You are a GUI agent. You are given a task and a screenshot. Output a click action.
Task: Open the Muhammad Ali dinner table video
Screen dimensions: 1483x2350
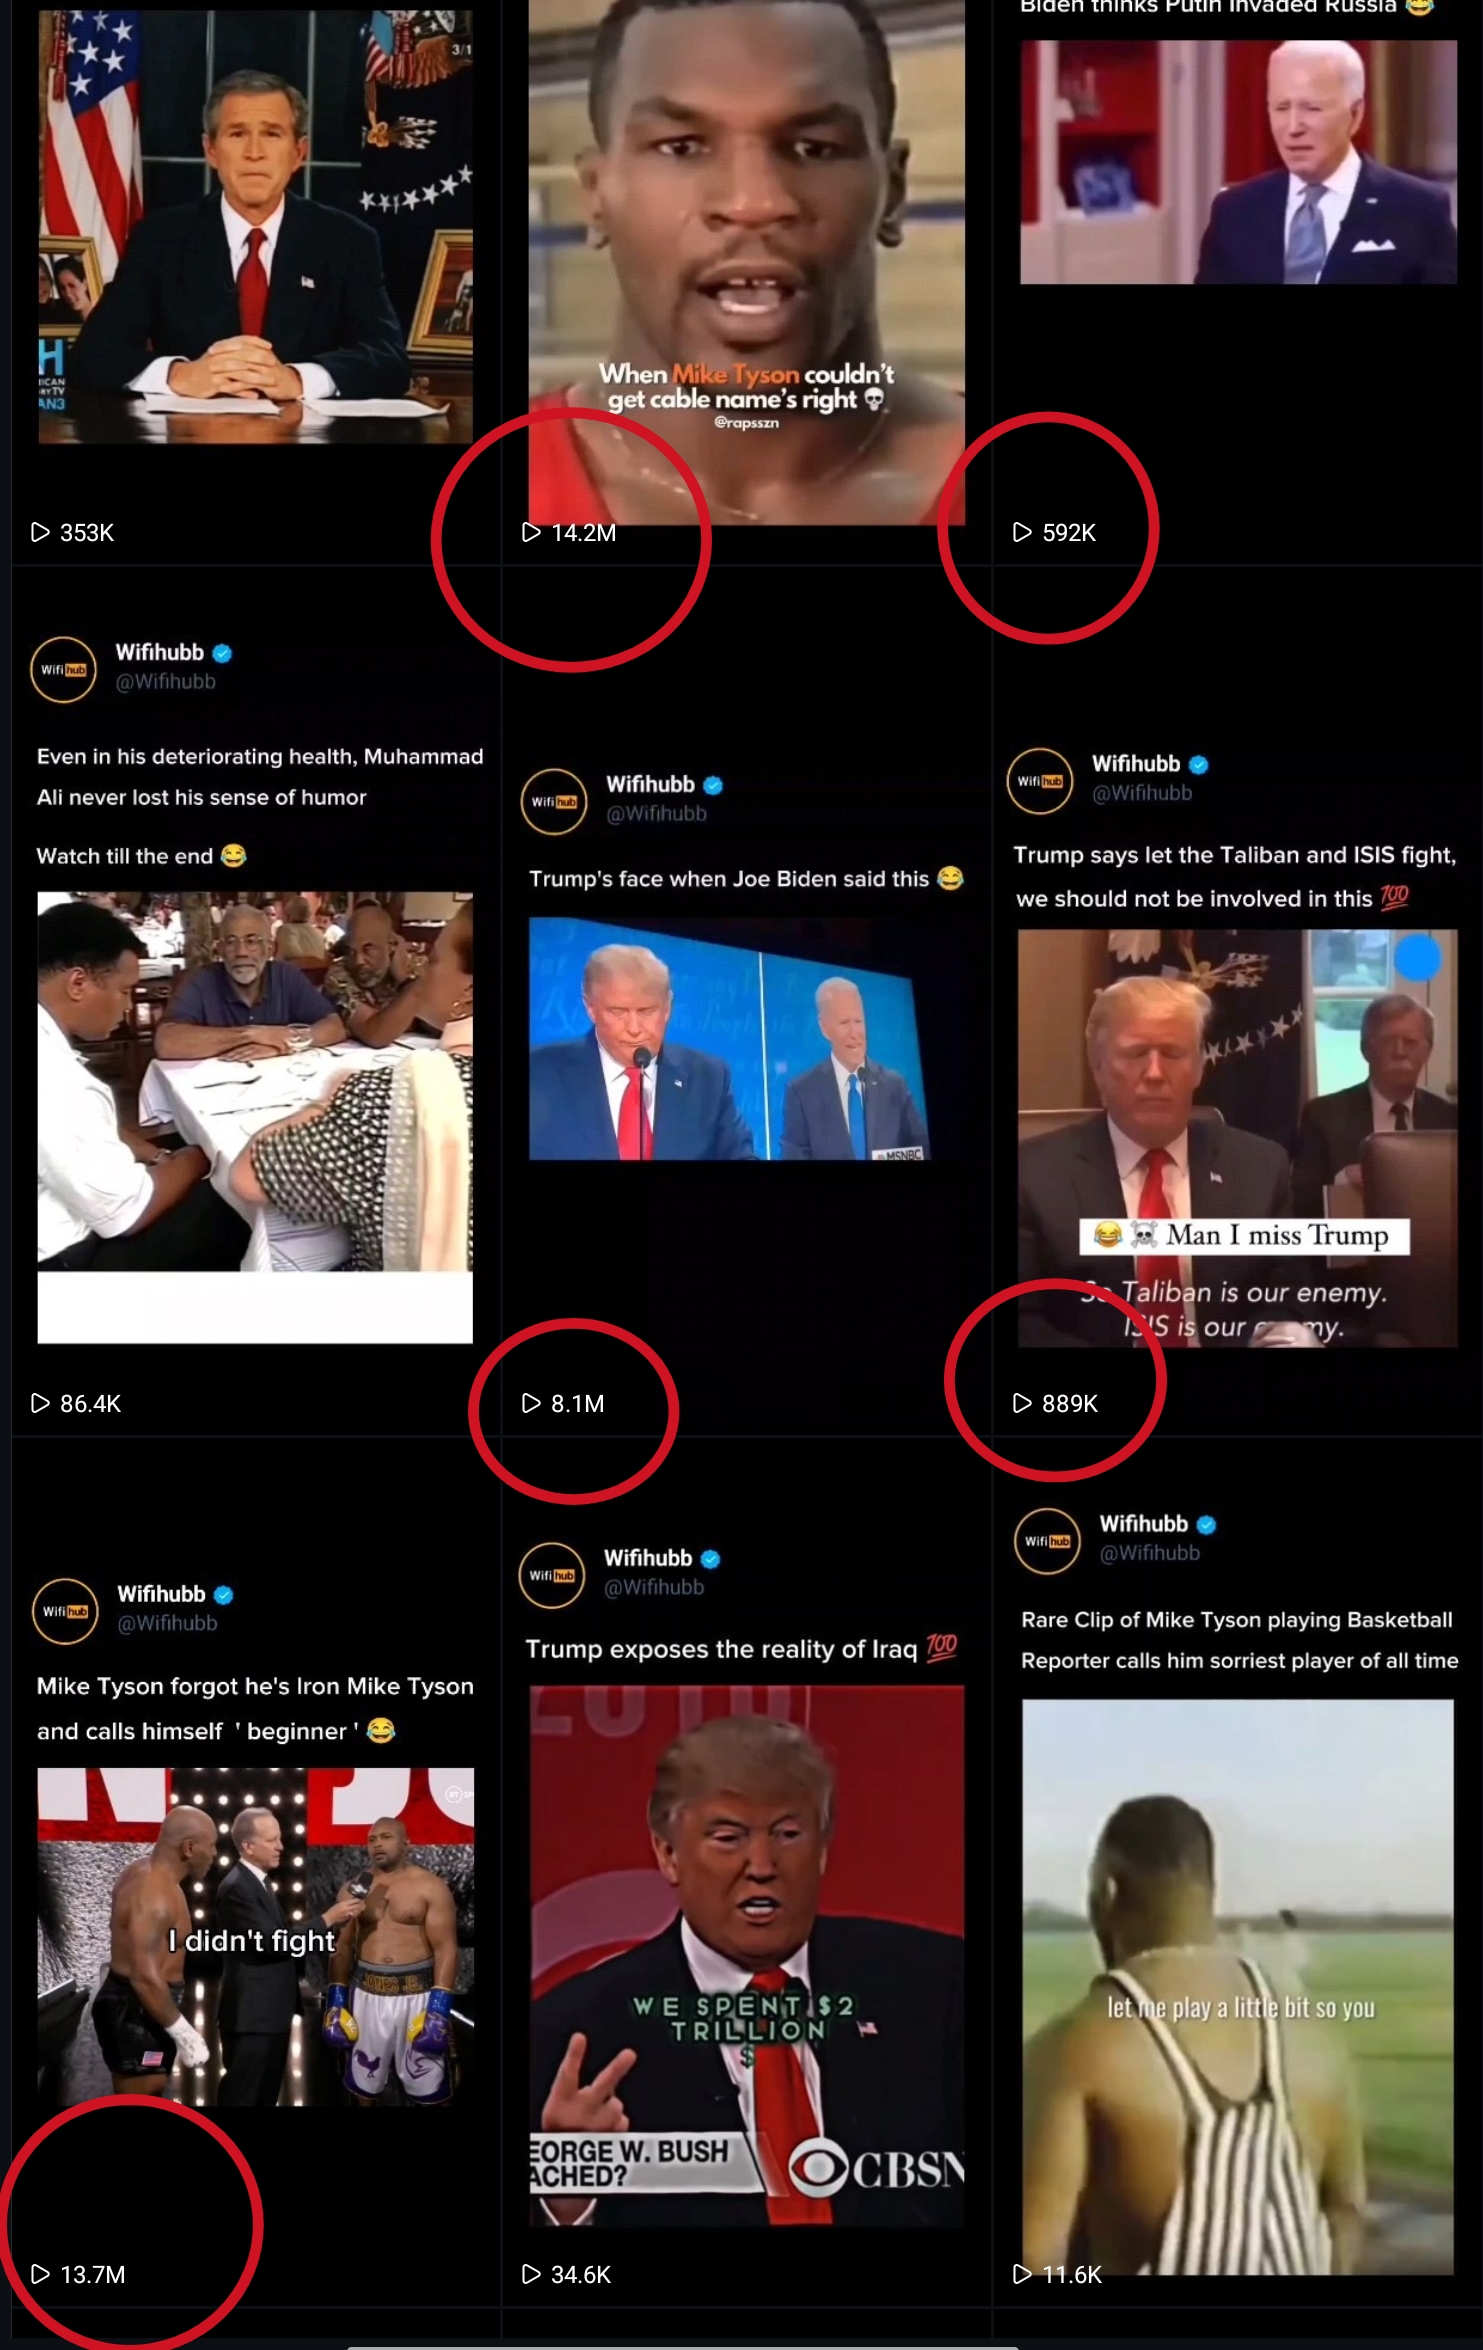coord(255,1117)
